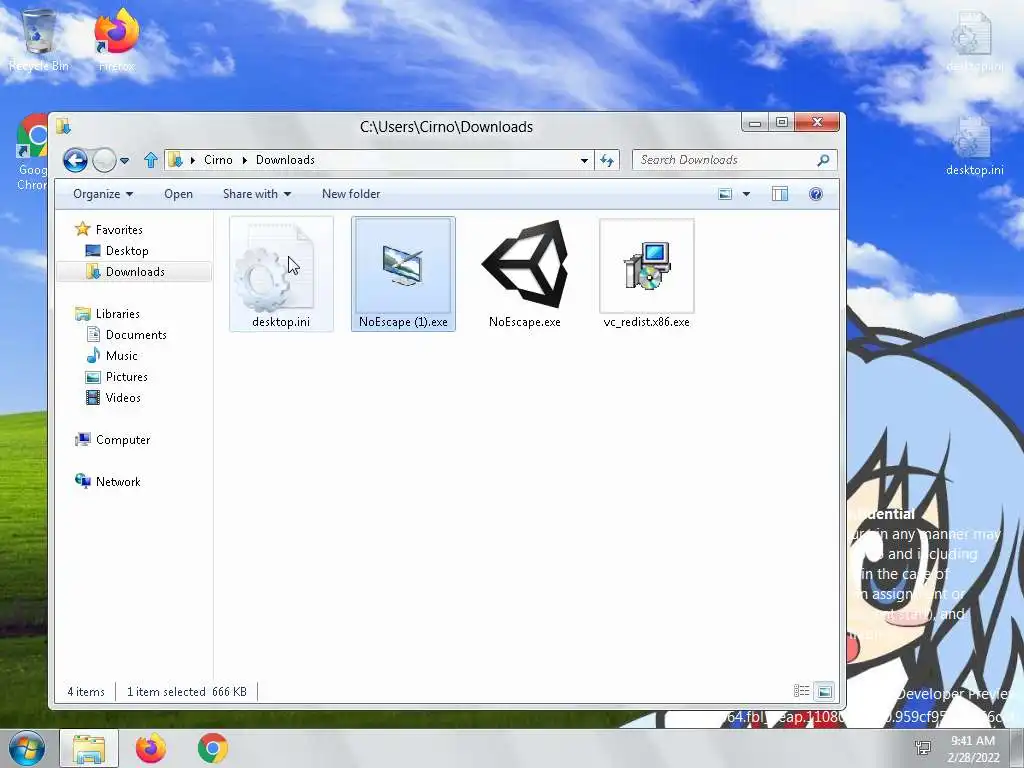The image size is (1024, 768).
Task: Create a New folder
Action: tap(351, 194)
